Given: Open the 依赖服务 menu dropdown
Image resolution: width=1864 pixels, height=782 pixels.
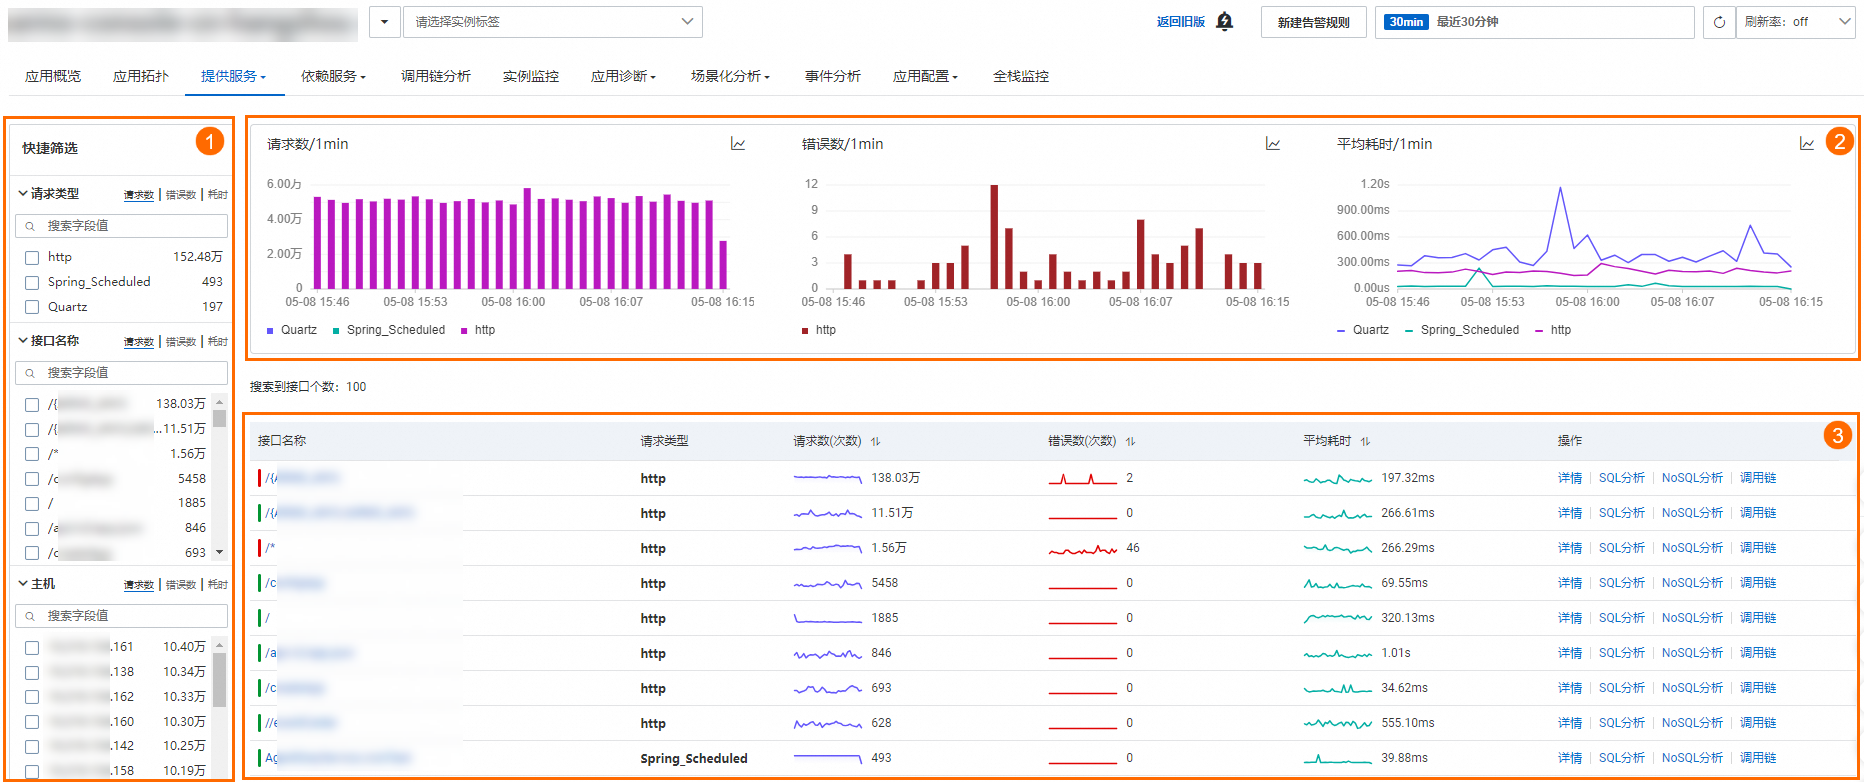Looking at the screenshot, I should pyautogui.click(x=333, y=76).
